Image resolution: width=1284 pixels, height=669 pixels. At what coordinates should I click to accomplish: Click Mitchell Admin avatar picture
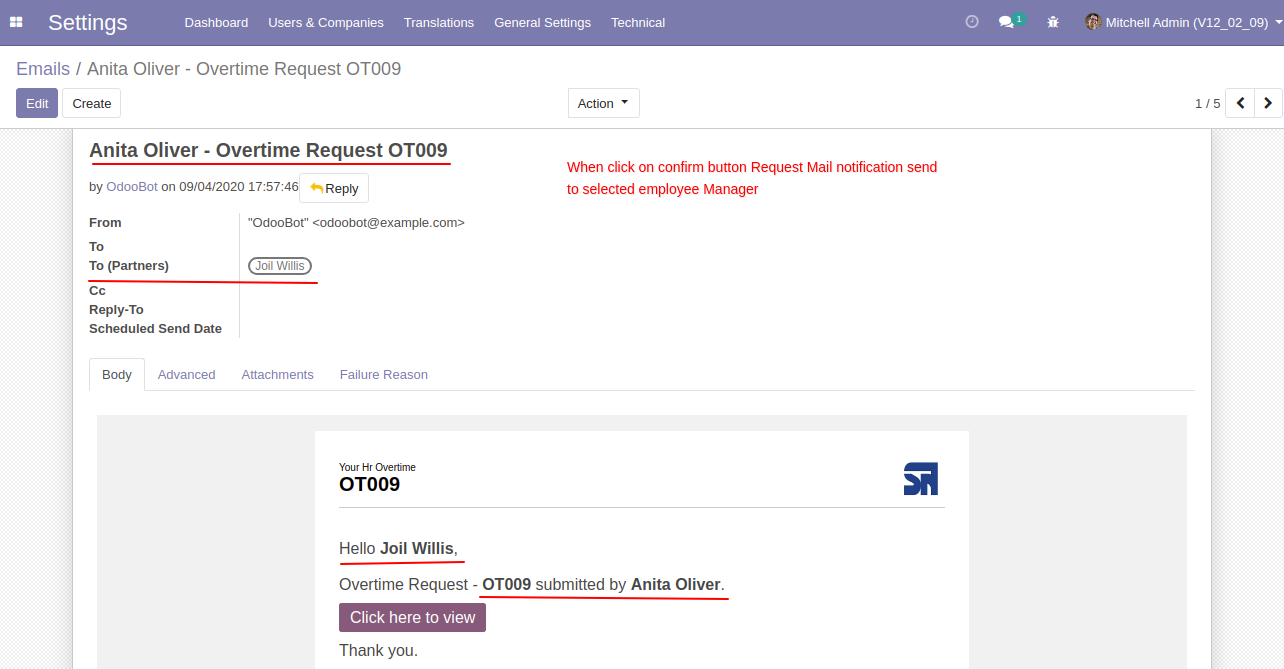(x=1093, y=22)
